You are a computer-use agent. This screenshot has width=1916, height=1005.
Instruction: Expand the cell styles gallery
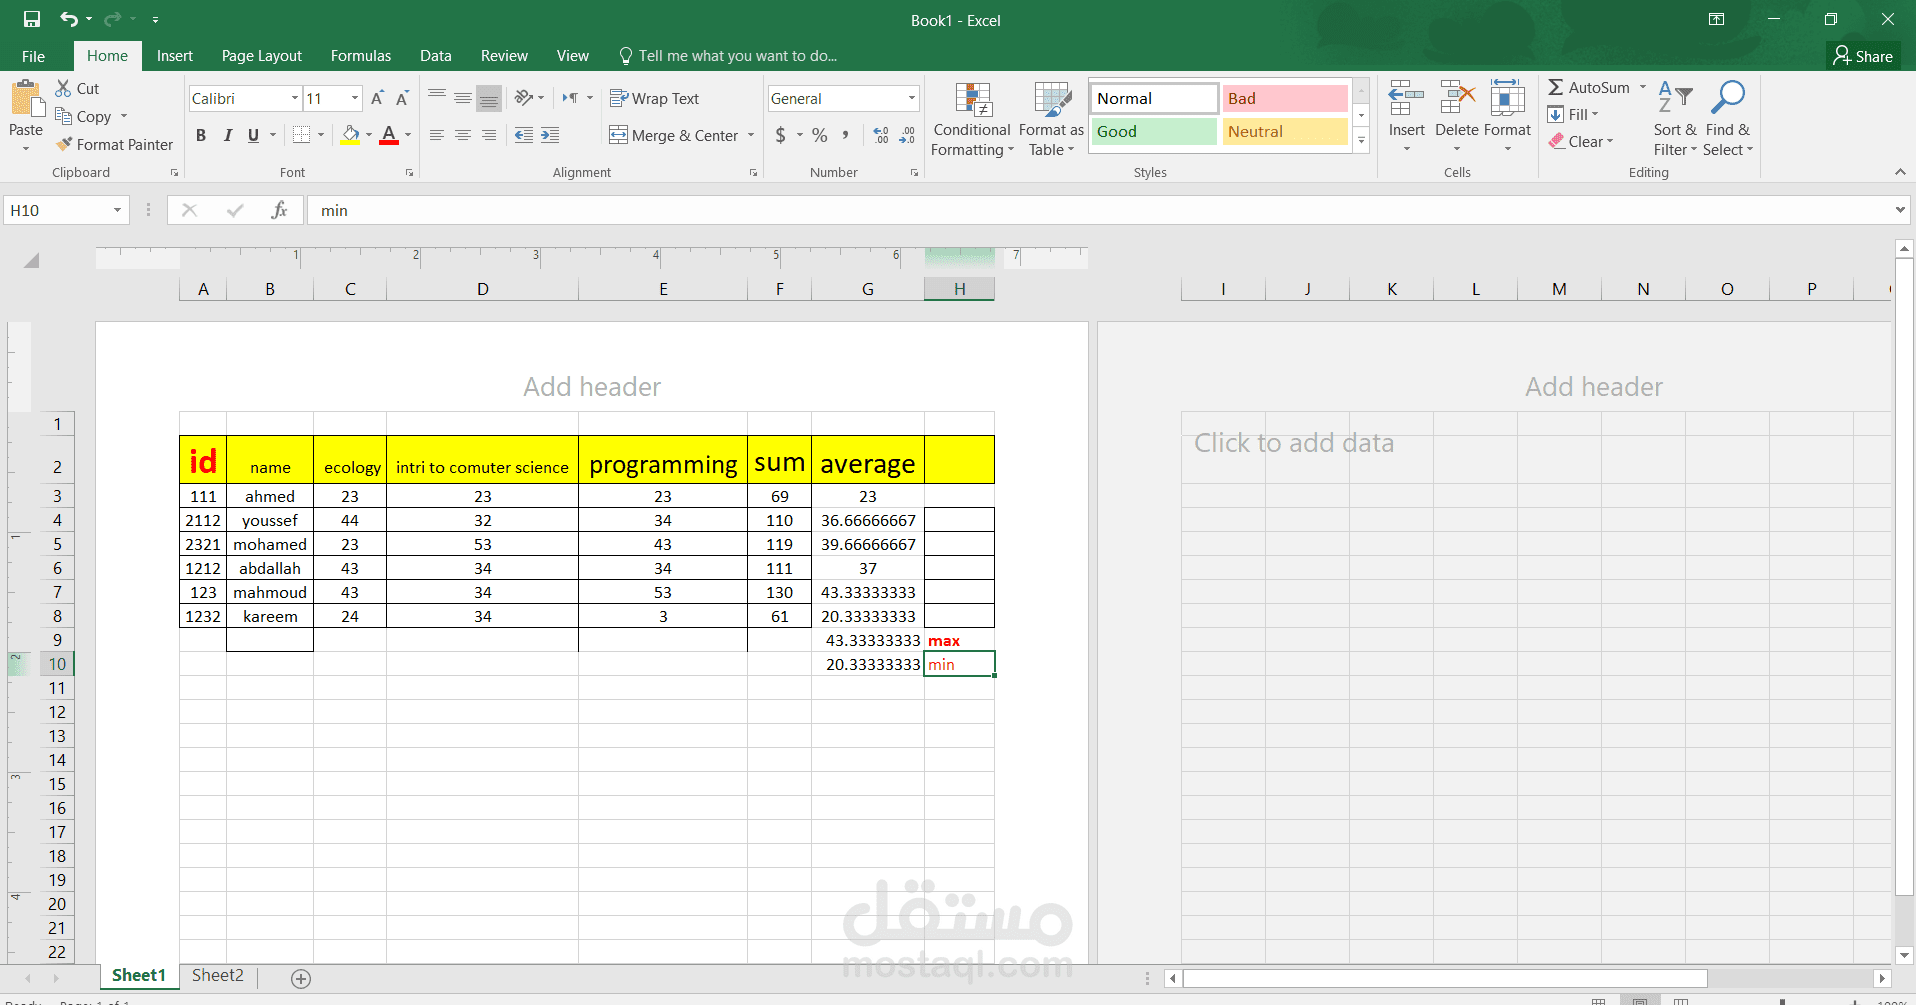point(1361,141)
